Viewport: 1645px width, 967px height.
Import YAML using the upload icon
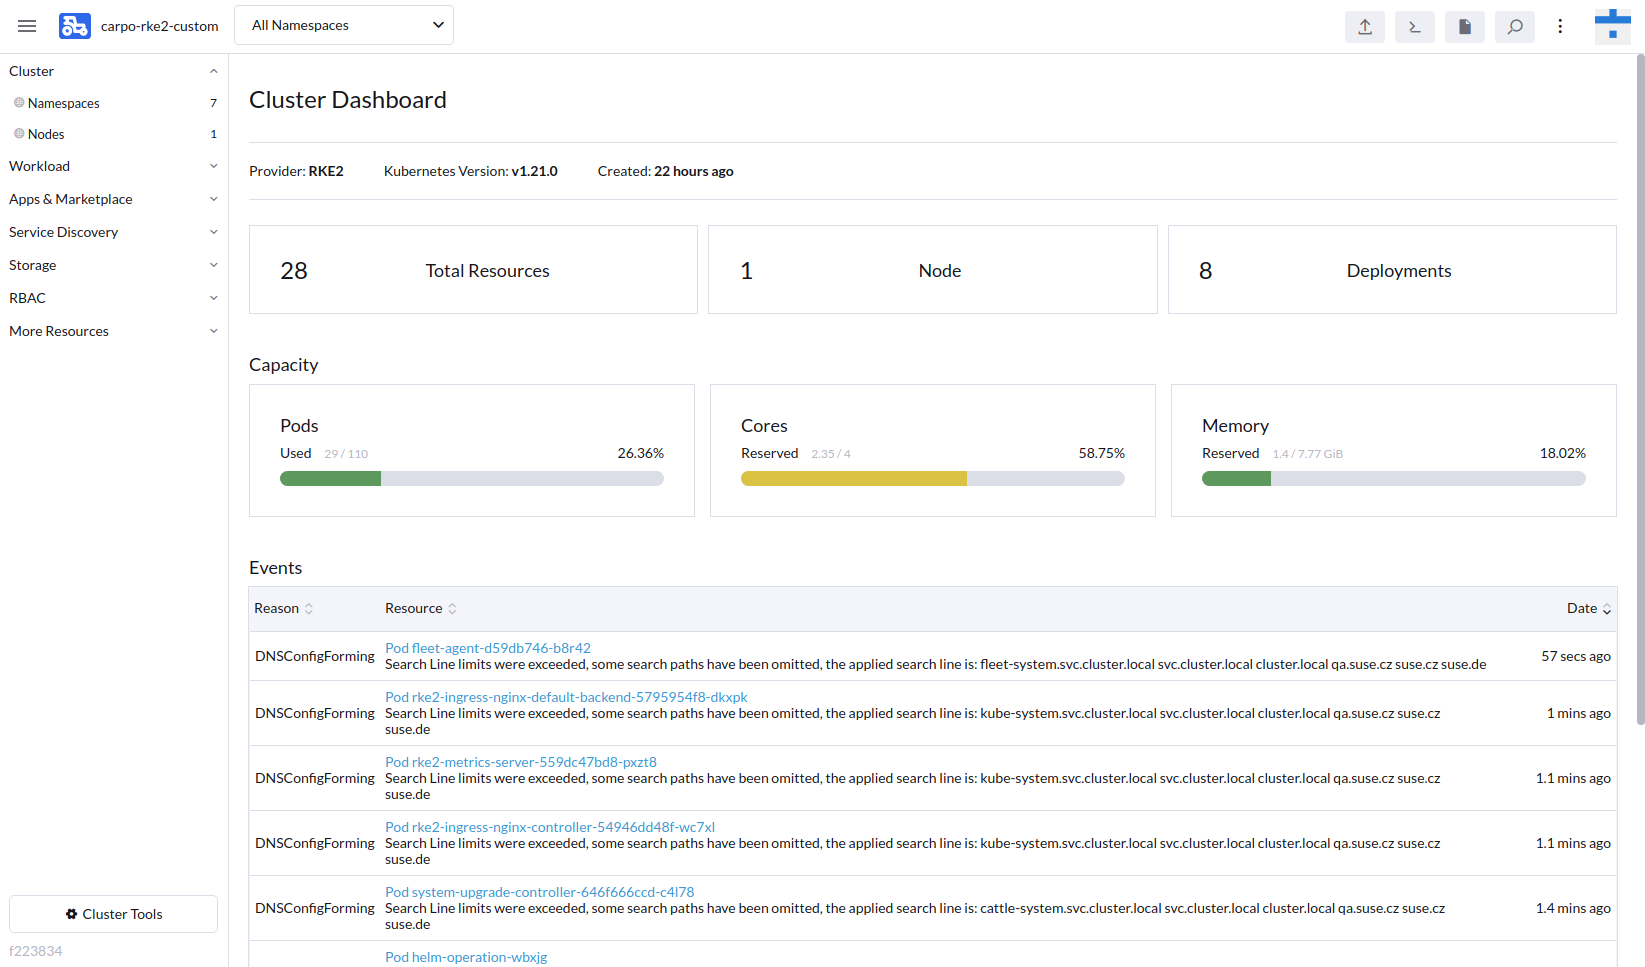[x=1364, y=27]
